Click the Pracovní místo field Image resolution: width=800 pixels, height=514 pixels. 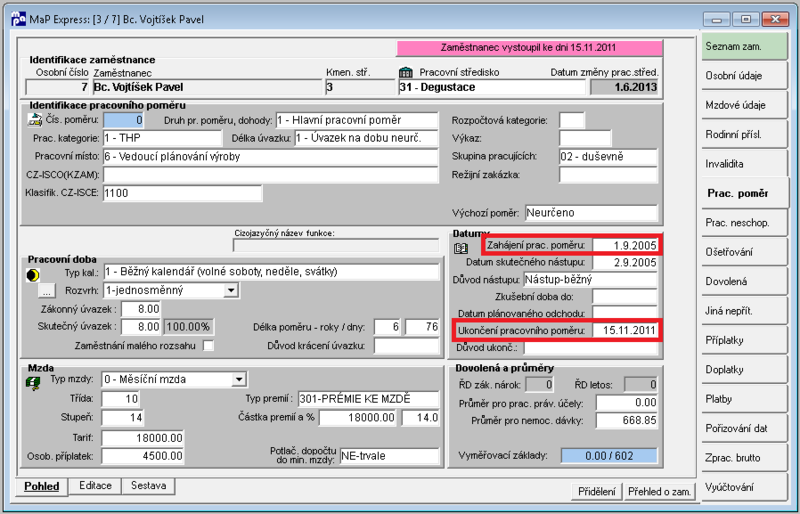click(x=270, y=157)
